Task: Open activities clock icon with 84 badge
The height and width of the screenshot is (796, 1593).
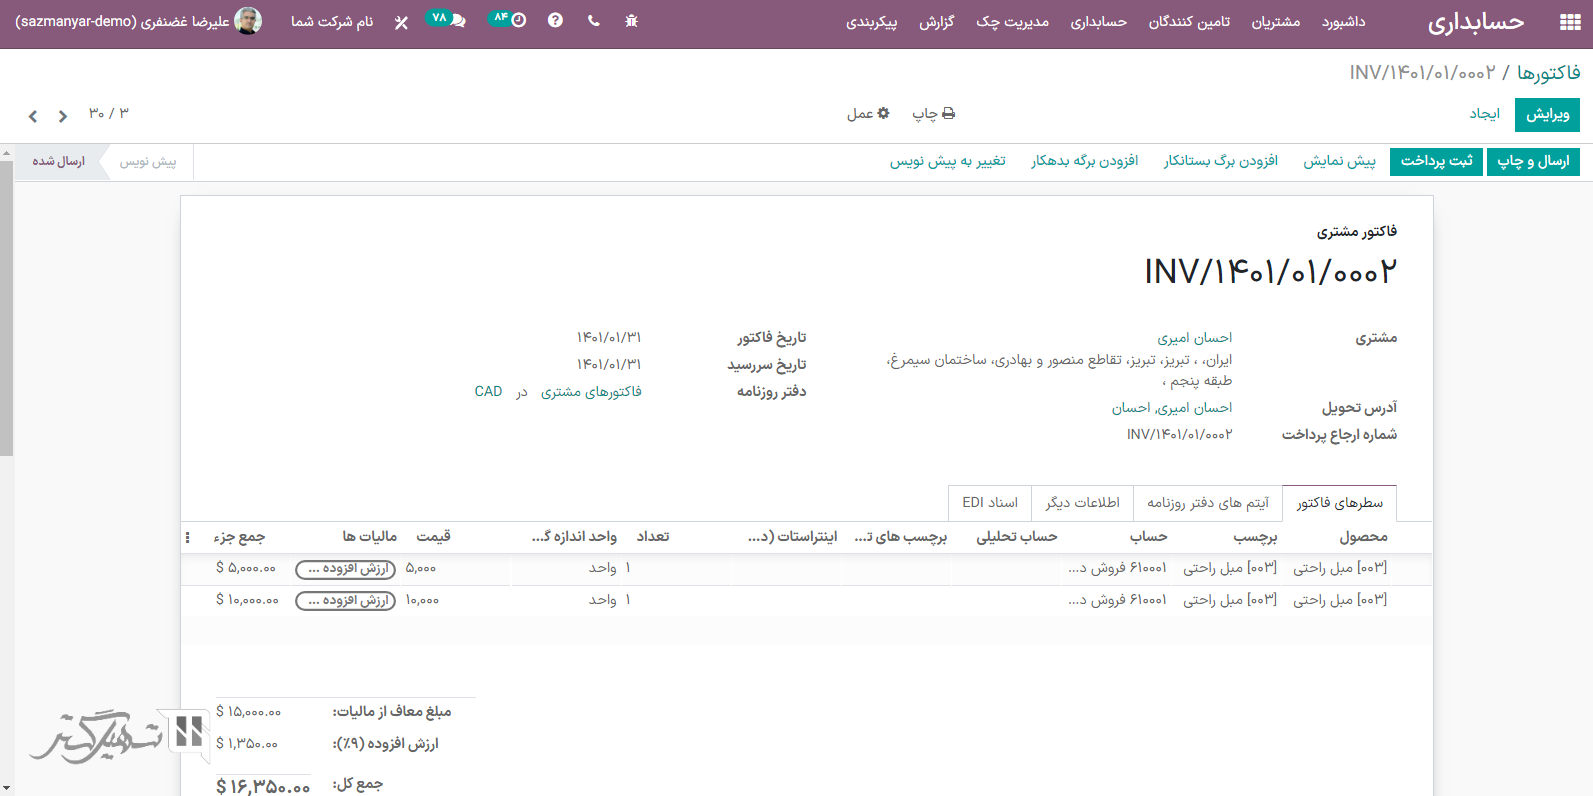Action: (508, 20)
